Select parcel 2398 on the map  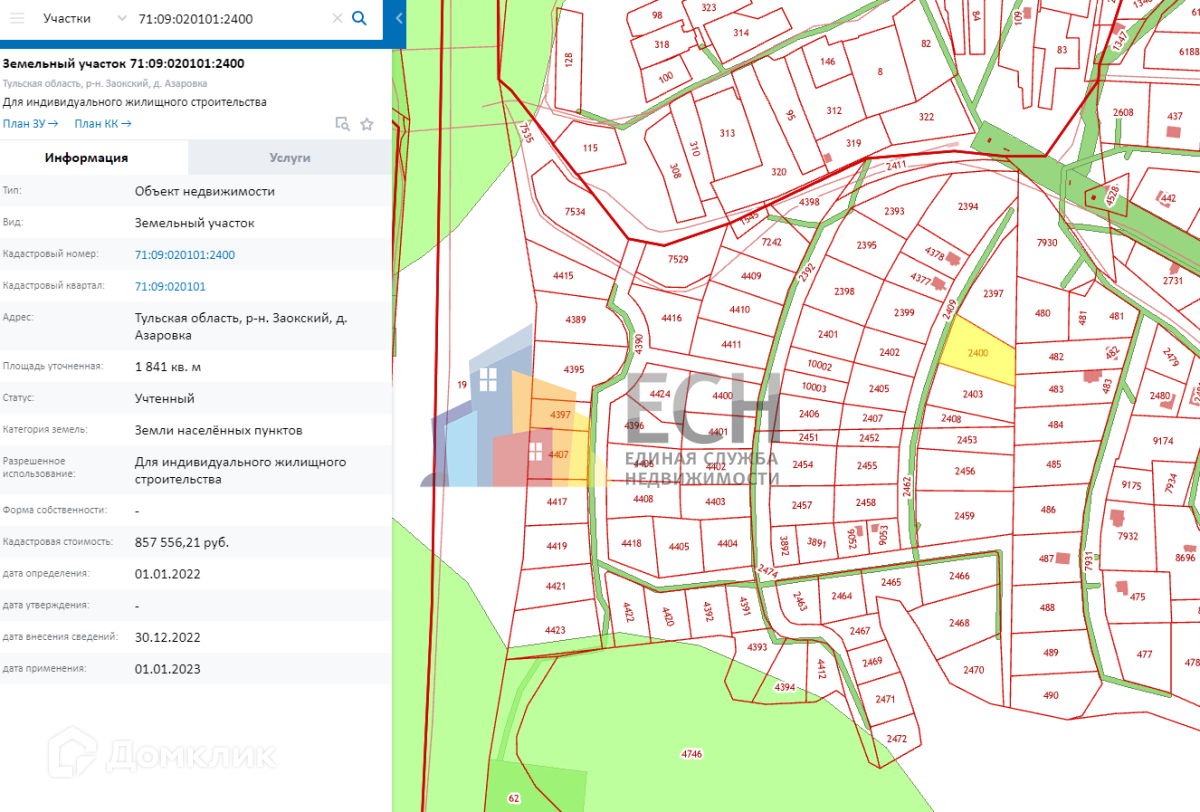point(845,292)
